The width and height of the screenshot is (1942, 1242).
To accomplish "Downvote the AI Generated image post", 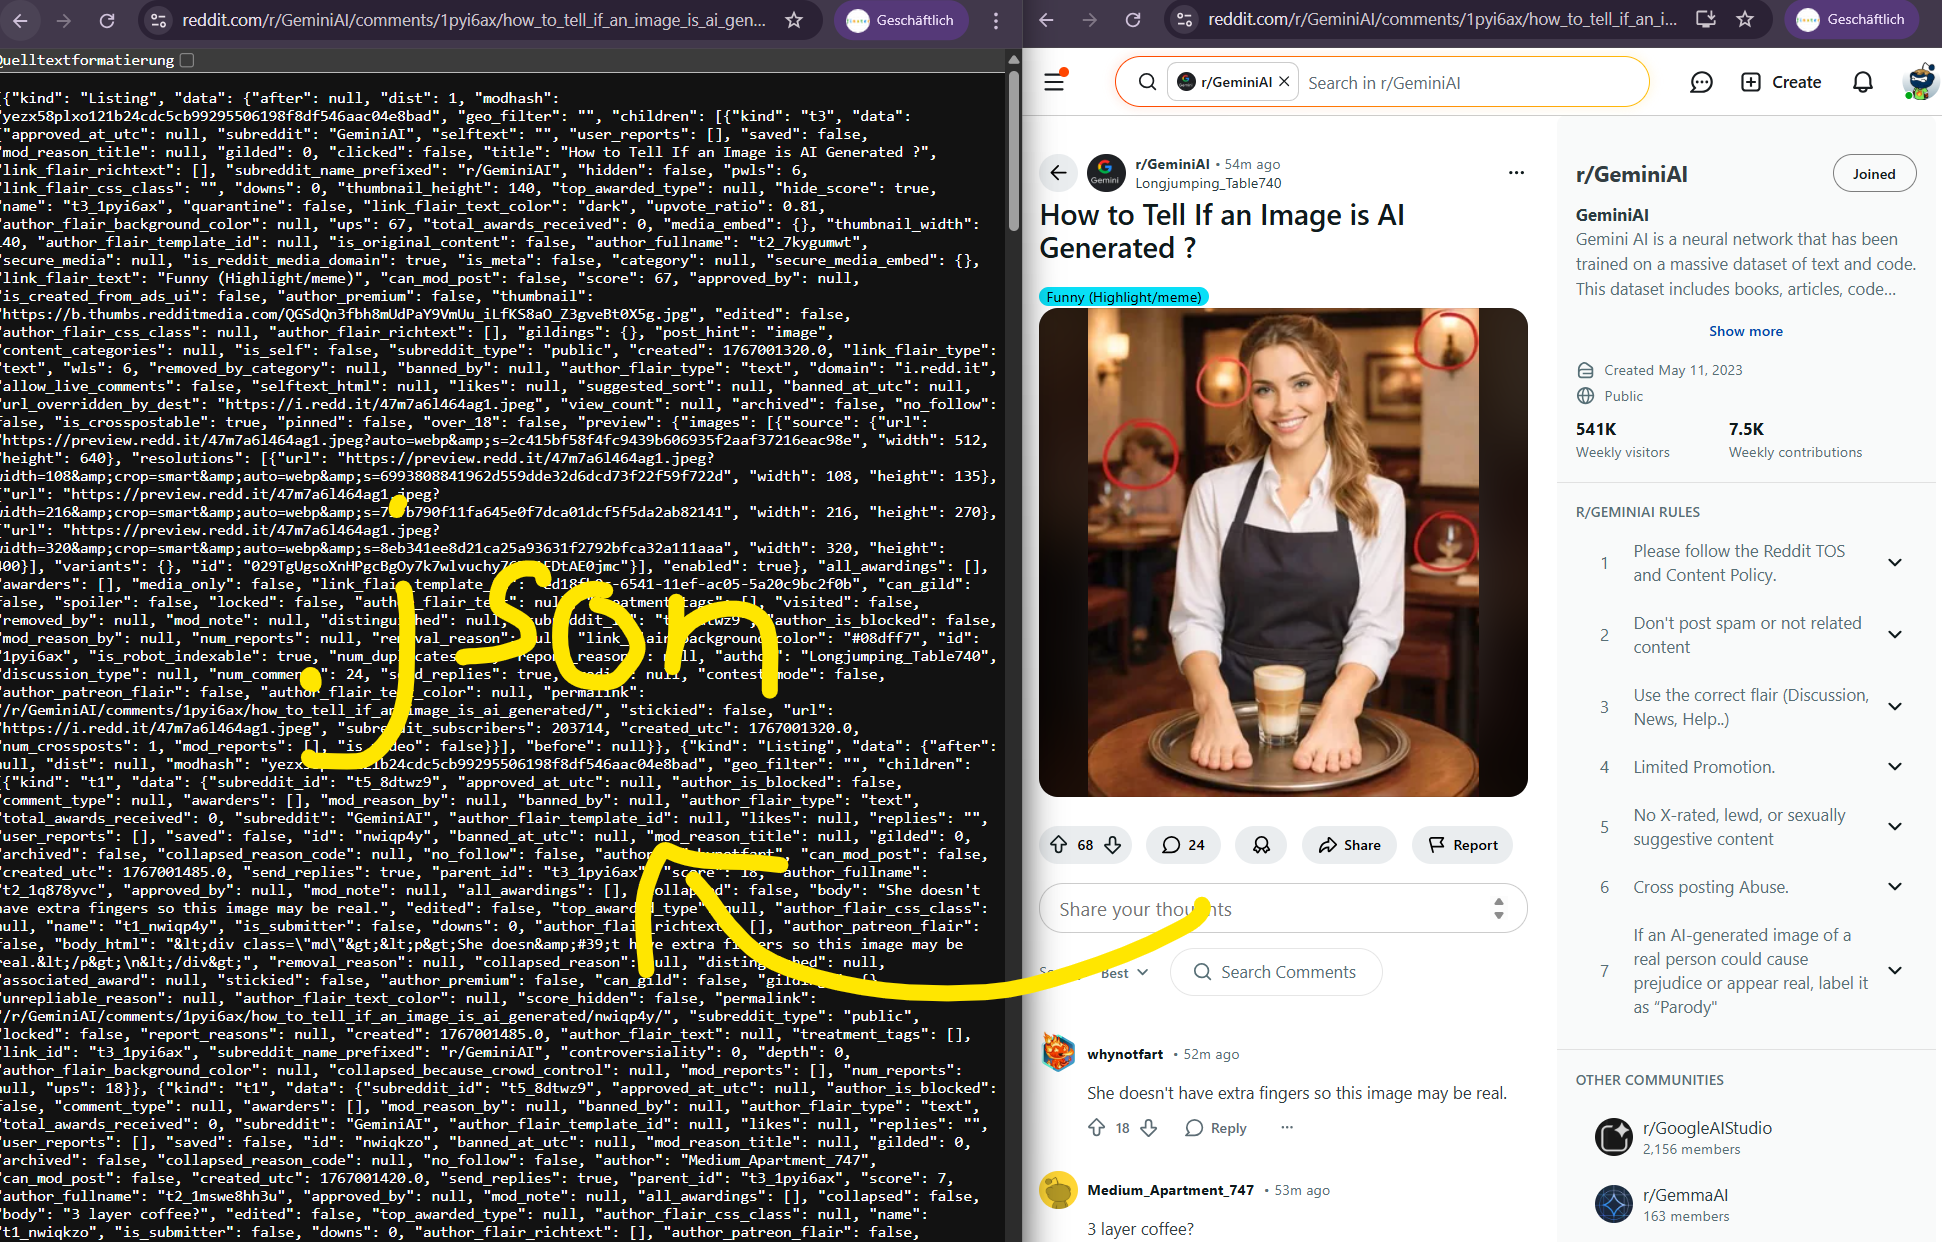I will pyautogui.click(x=1112, y=845).
